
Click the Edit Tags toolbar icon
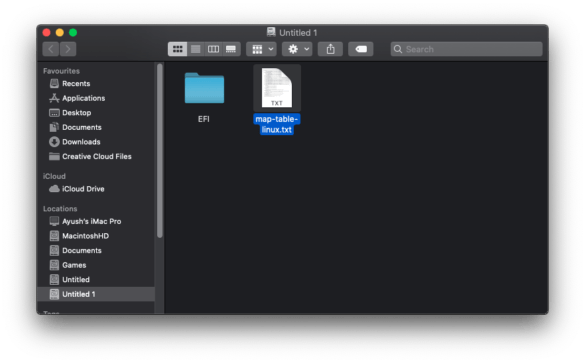click(x=361, y=49)
